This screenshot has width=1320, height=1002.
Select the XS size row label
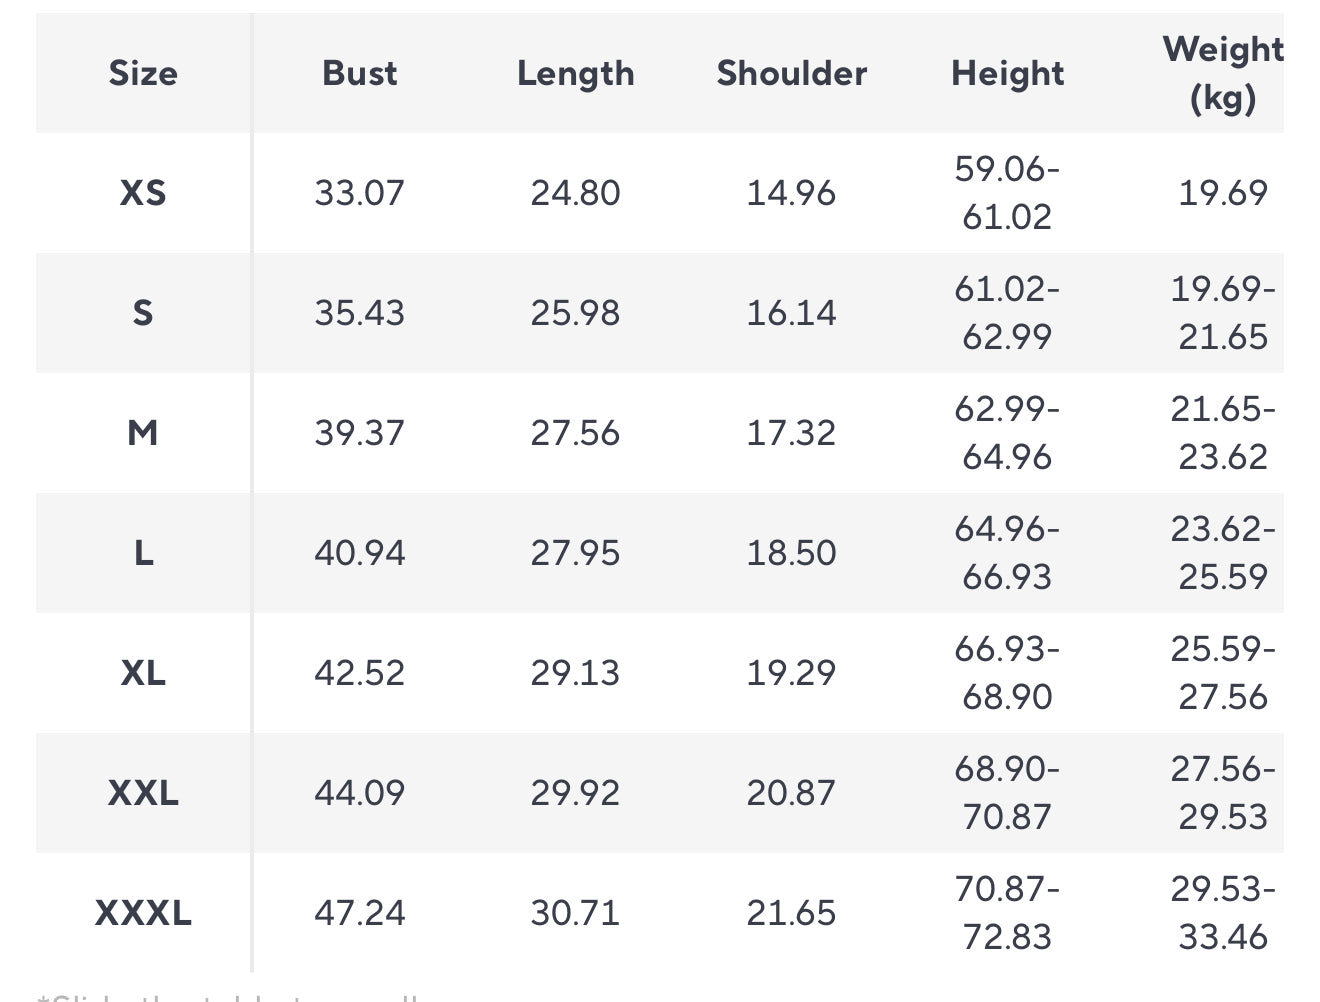click(143, 192)
